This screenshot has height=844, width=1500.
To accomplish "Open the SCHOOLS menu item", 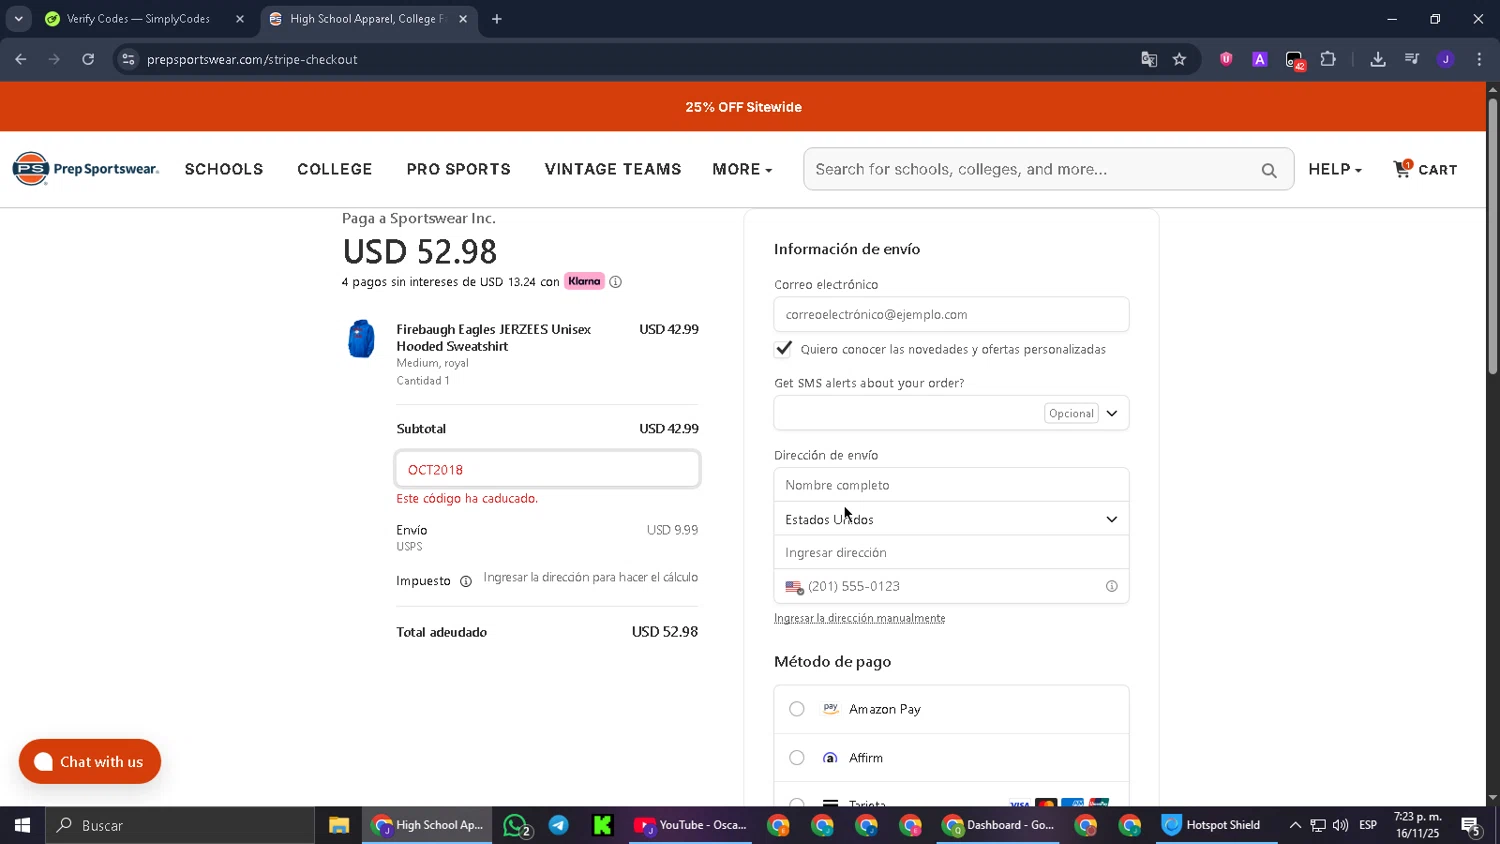I will (224, 169).
